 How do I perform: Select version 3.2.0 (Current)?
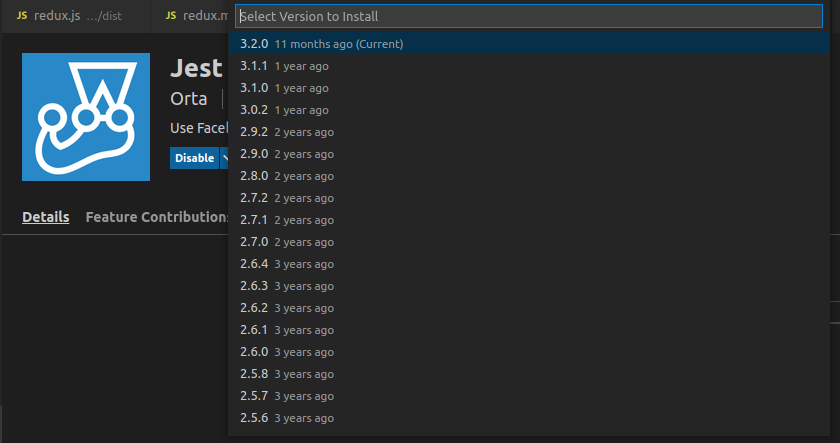[529, 44]
